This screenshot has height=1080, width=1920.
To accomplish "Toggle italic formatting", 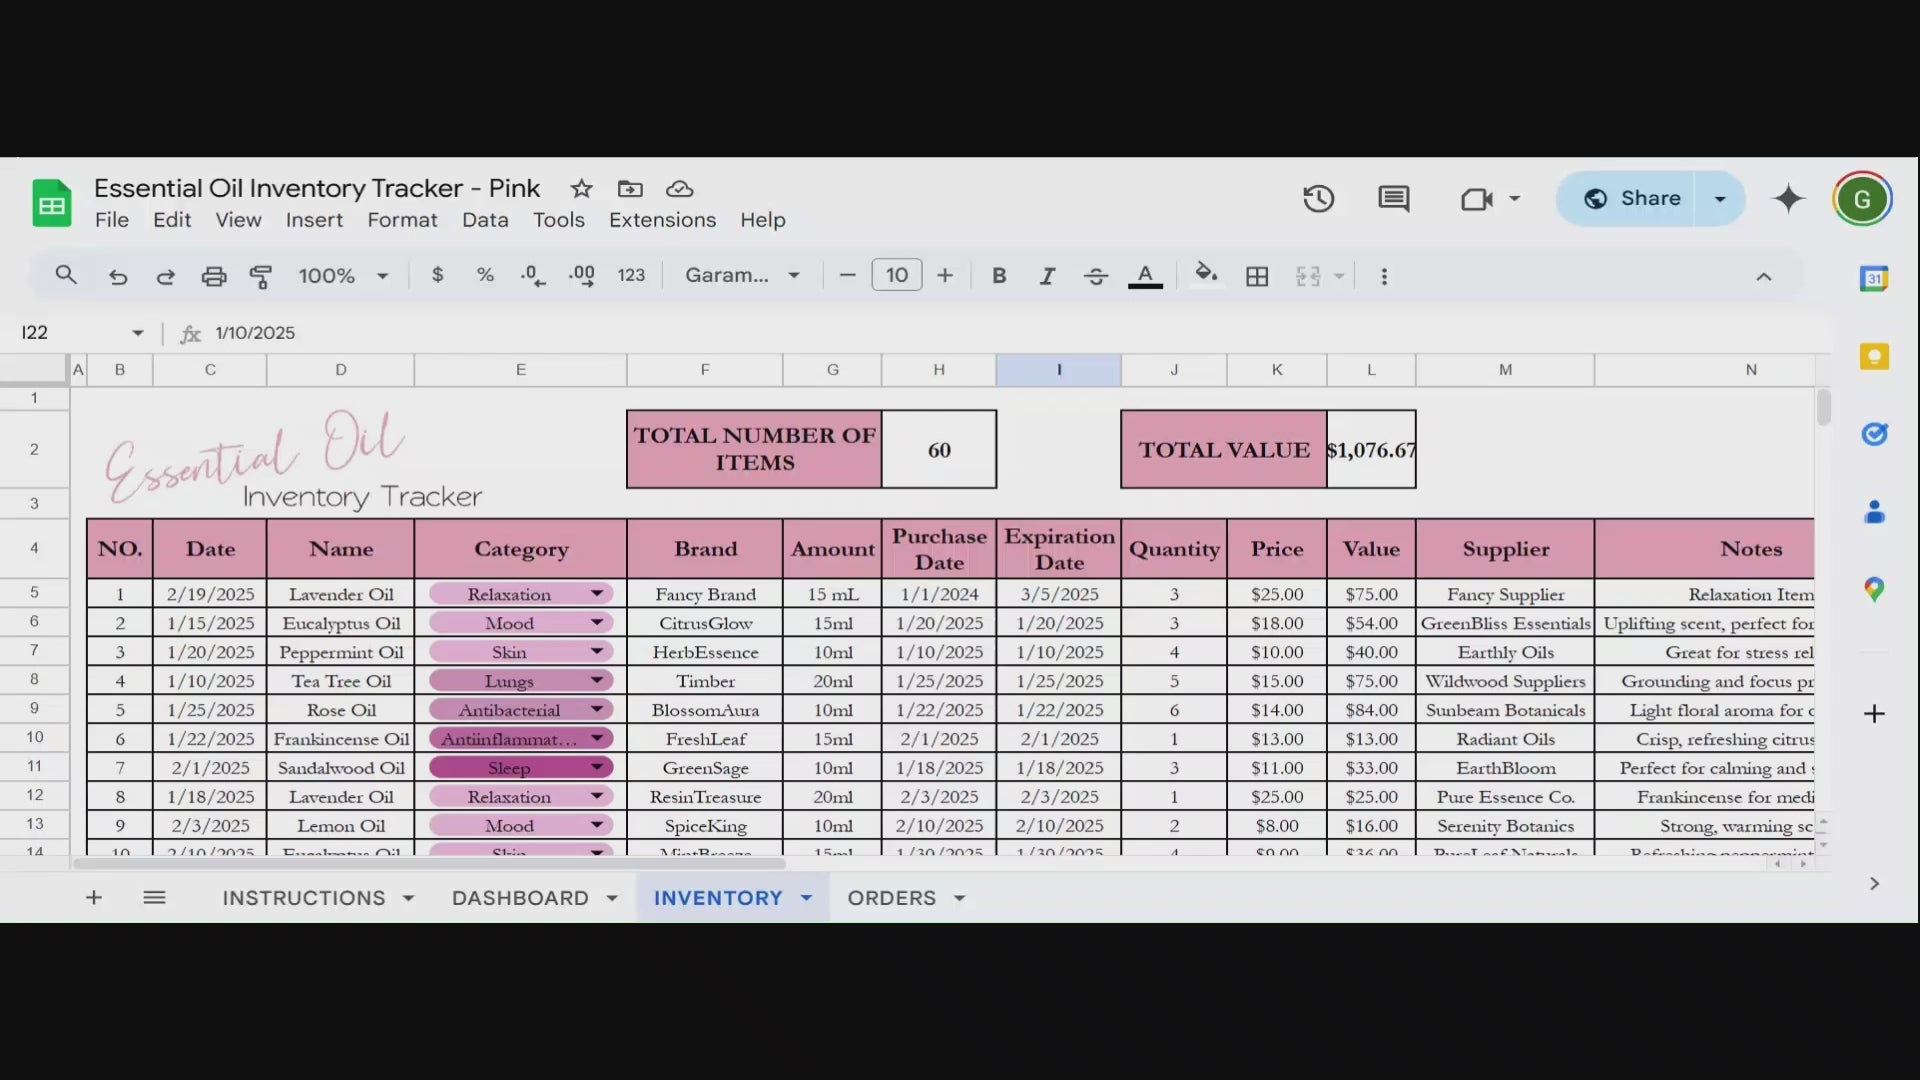I will [x=1046, y=276].
